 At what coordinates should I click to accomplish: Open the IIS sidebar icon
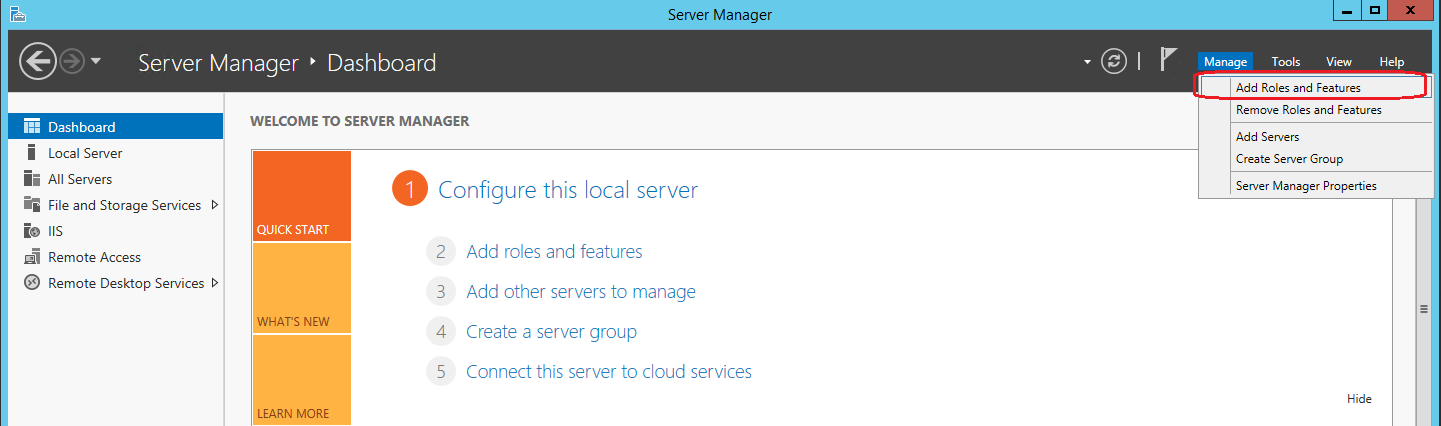point(31,231)
